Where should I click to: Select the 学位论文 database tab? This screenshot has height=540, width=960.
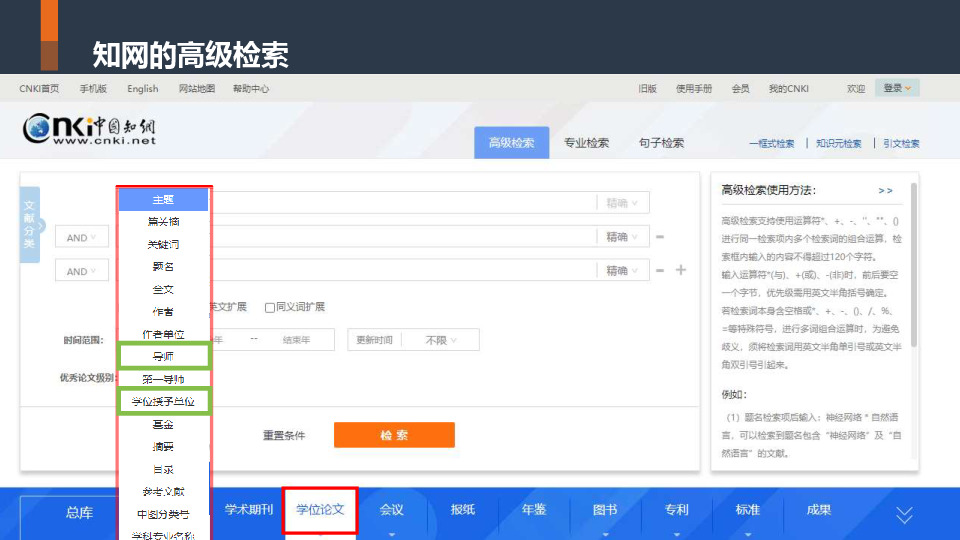tap(320, 509)
